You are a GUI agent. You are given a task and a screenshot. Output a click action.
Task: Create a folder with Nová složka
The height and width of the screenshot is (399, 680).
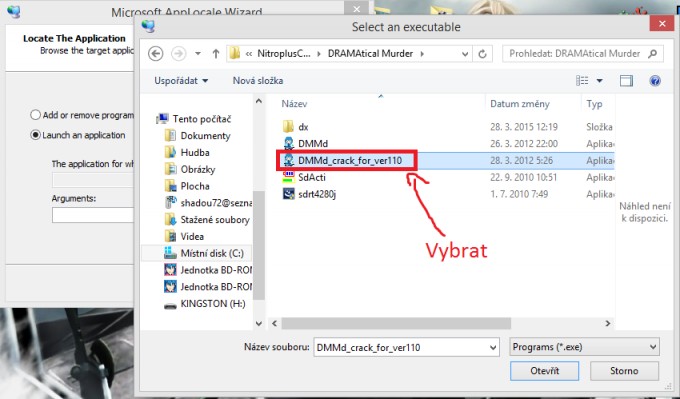(x=258, y=81)
